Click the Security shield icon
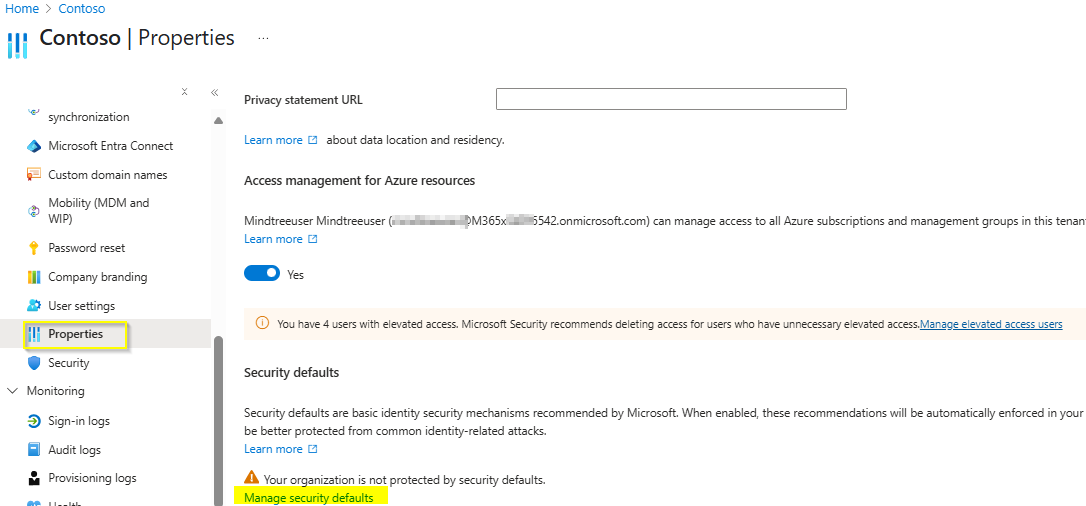 point(34,363)
